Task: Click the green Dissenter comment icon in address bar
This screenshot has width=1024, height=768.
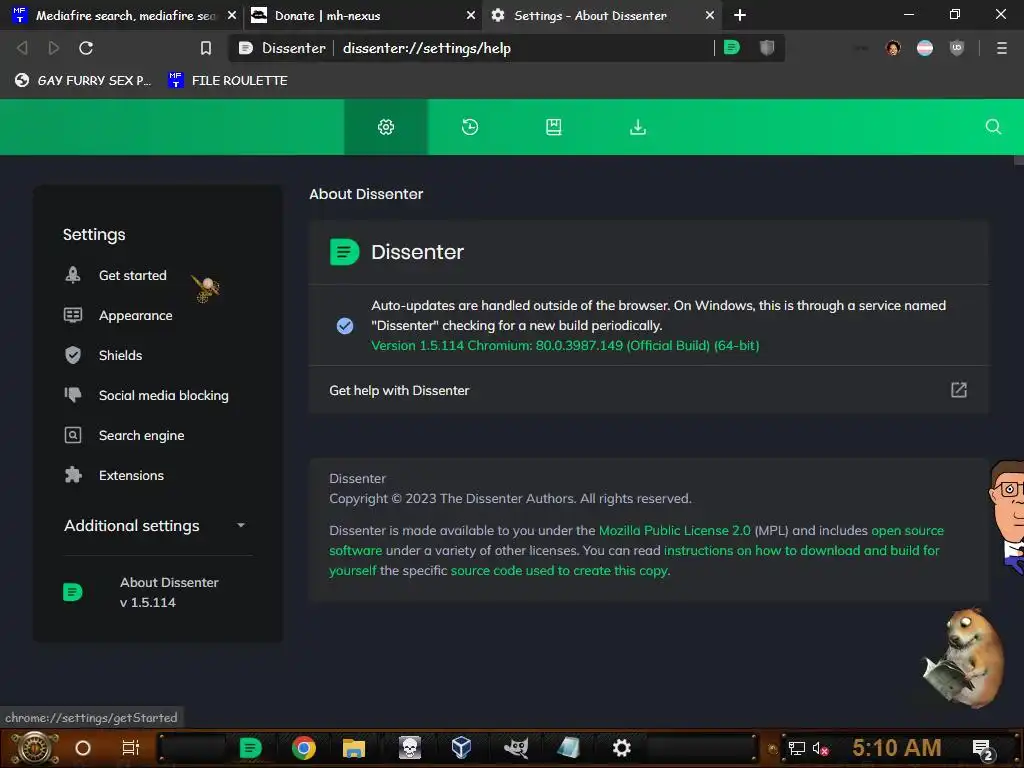Action: tap(732, 48)
